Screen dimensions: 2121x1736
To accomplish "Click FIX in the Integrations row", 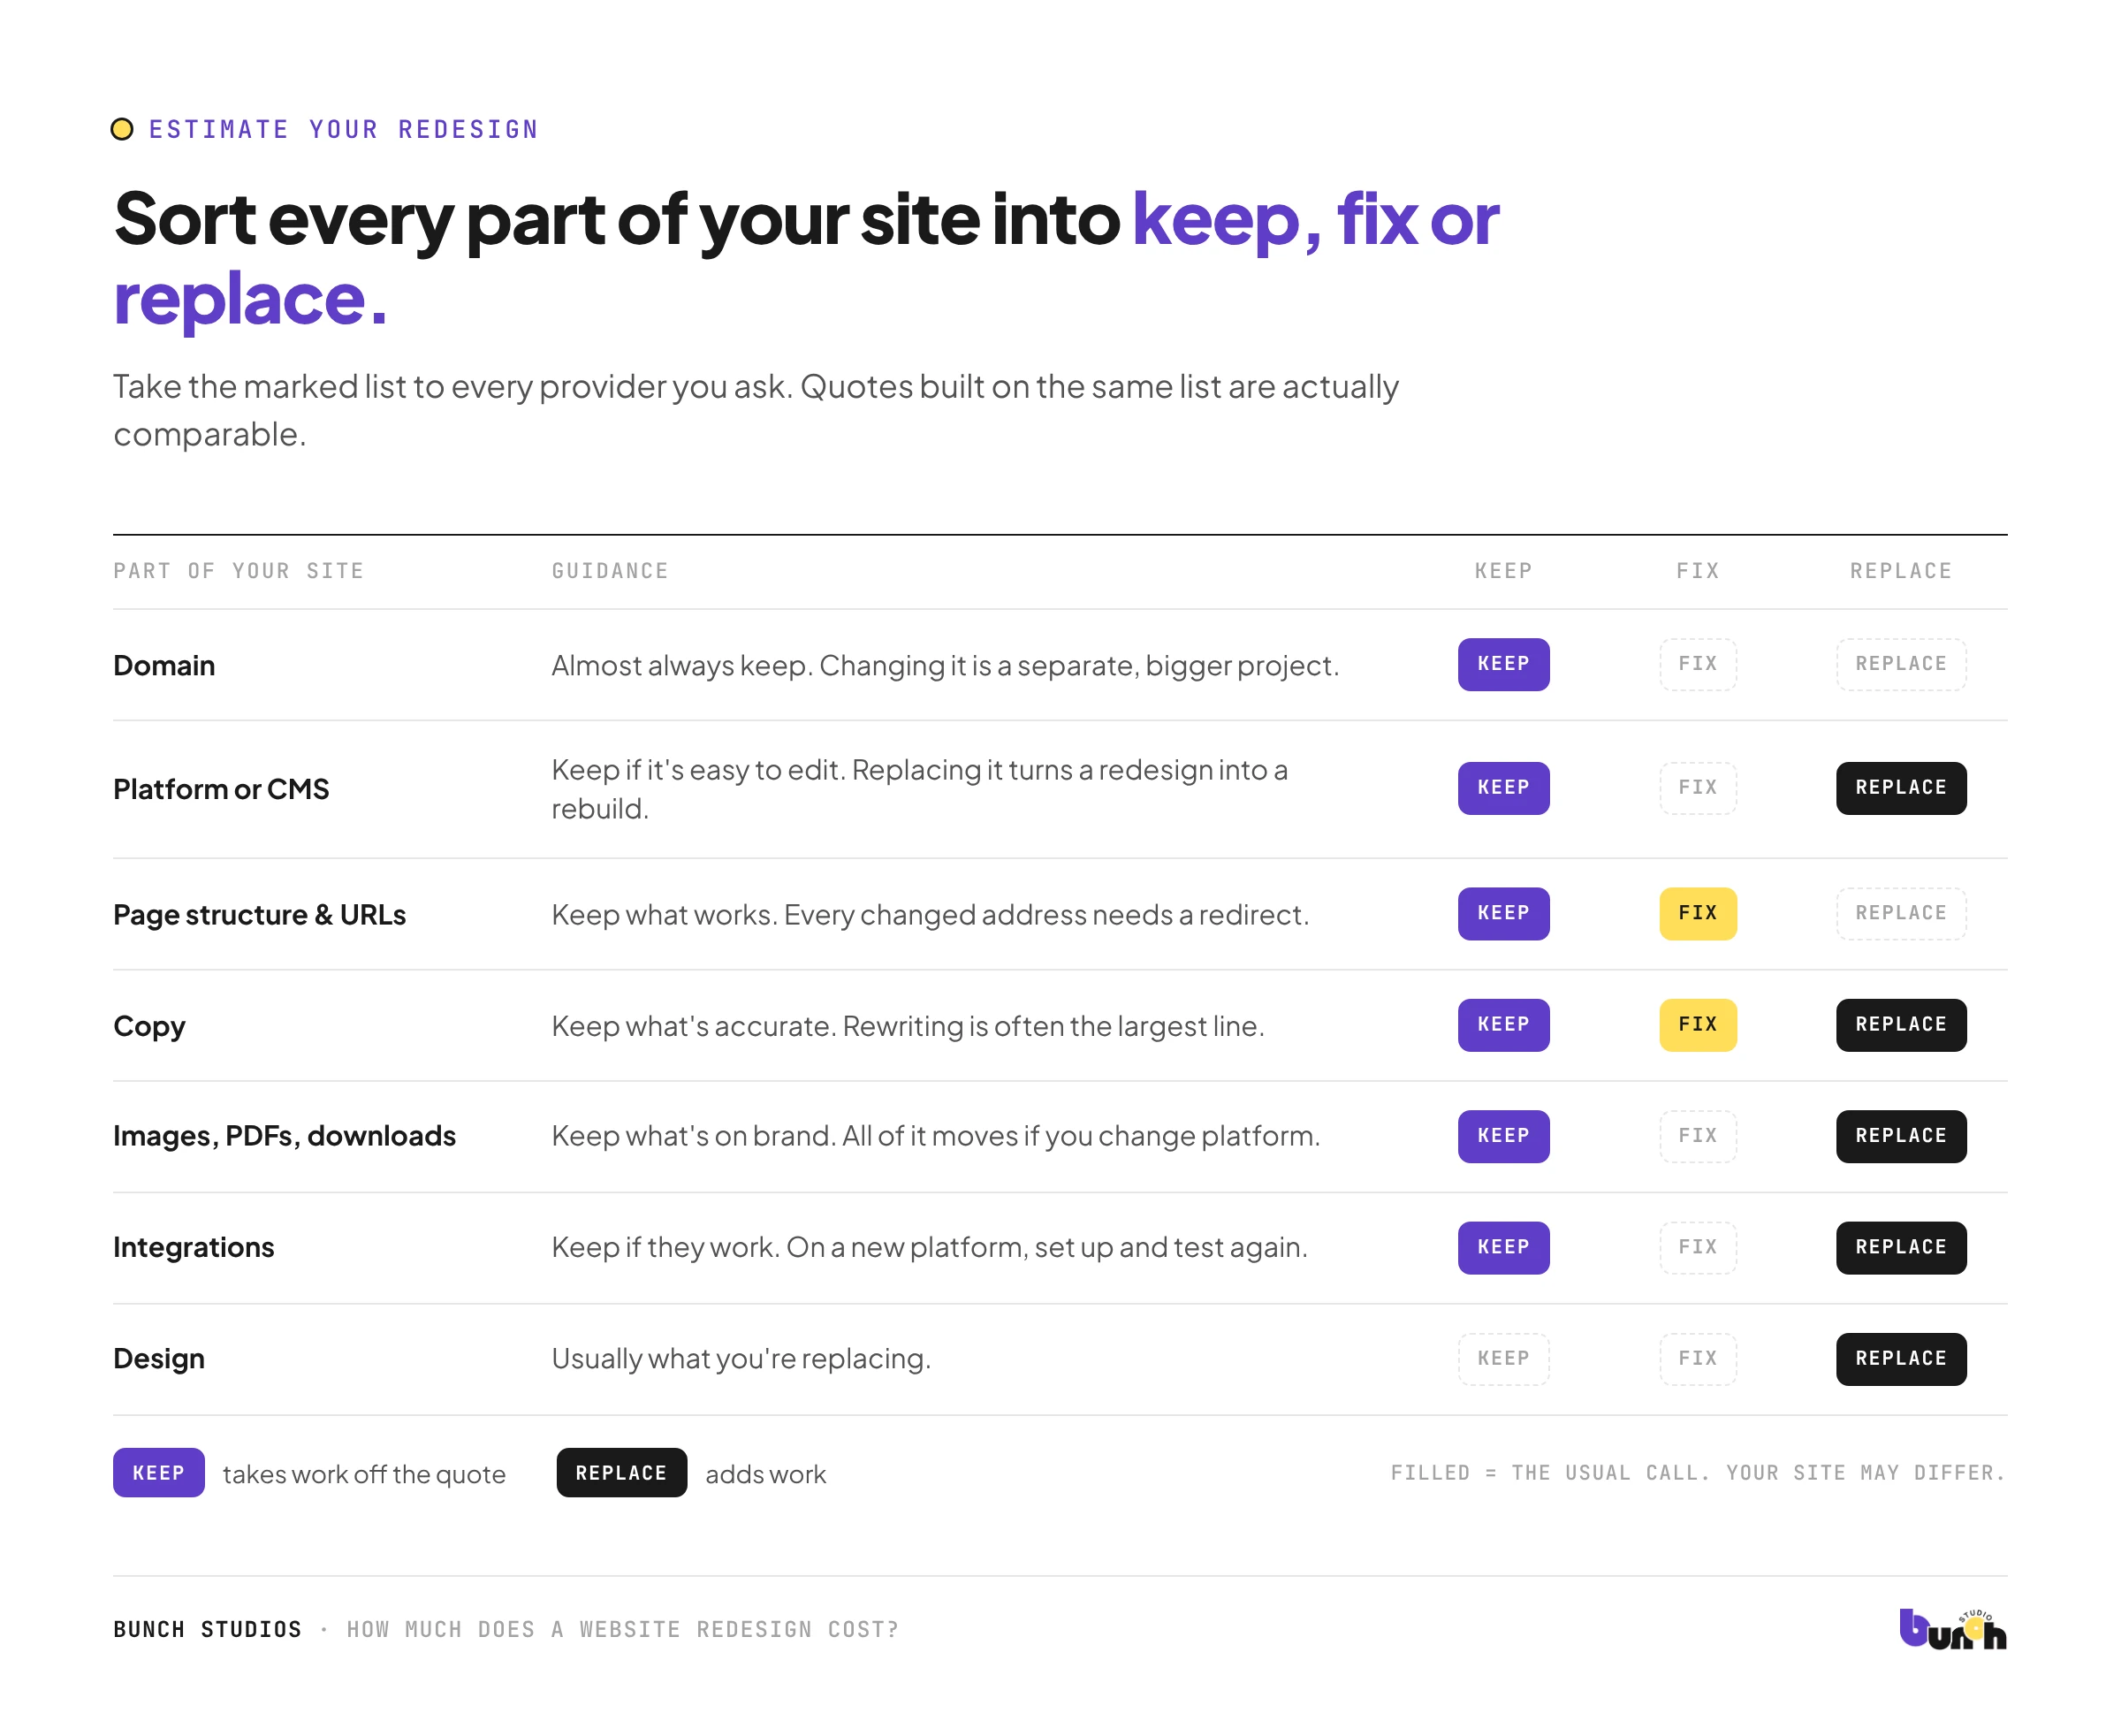I will point(1697,1247).
